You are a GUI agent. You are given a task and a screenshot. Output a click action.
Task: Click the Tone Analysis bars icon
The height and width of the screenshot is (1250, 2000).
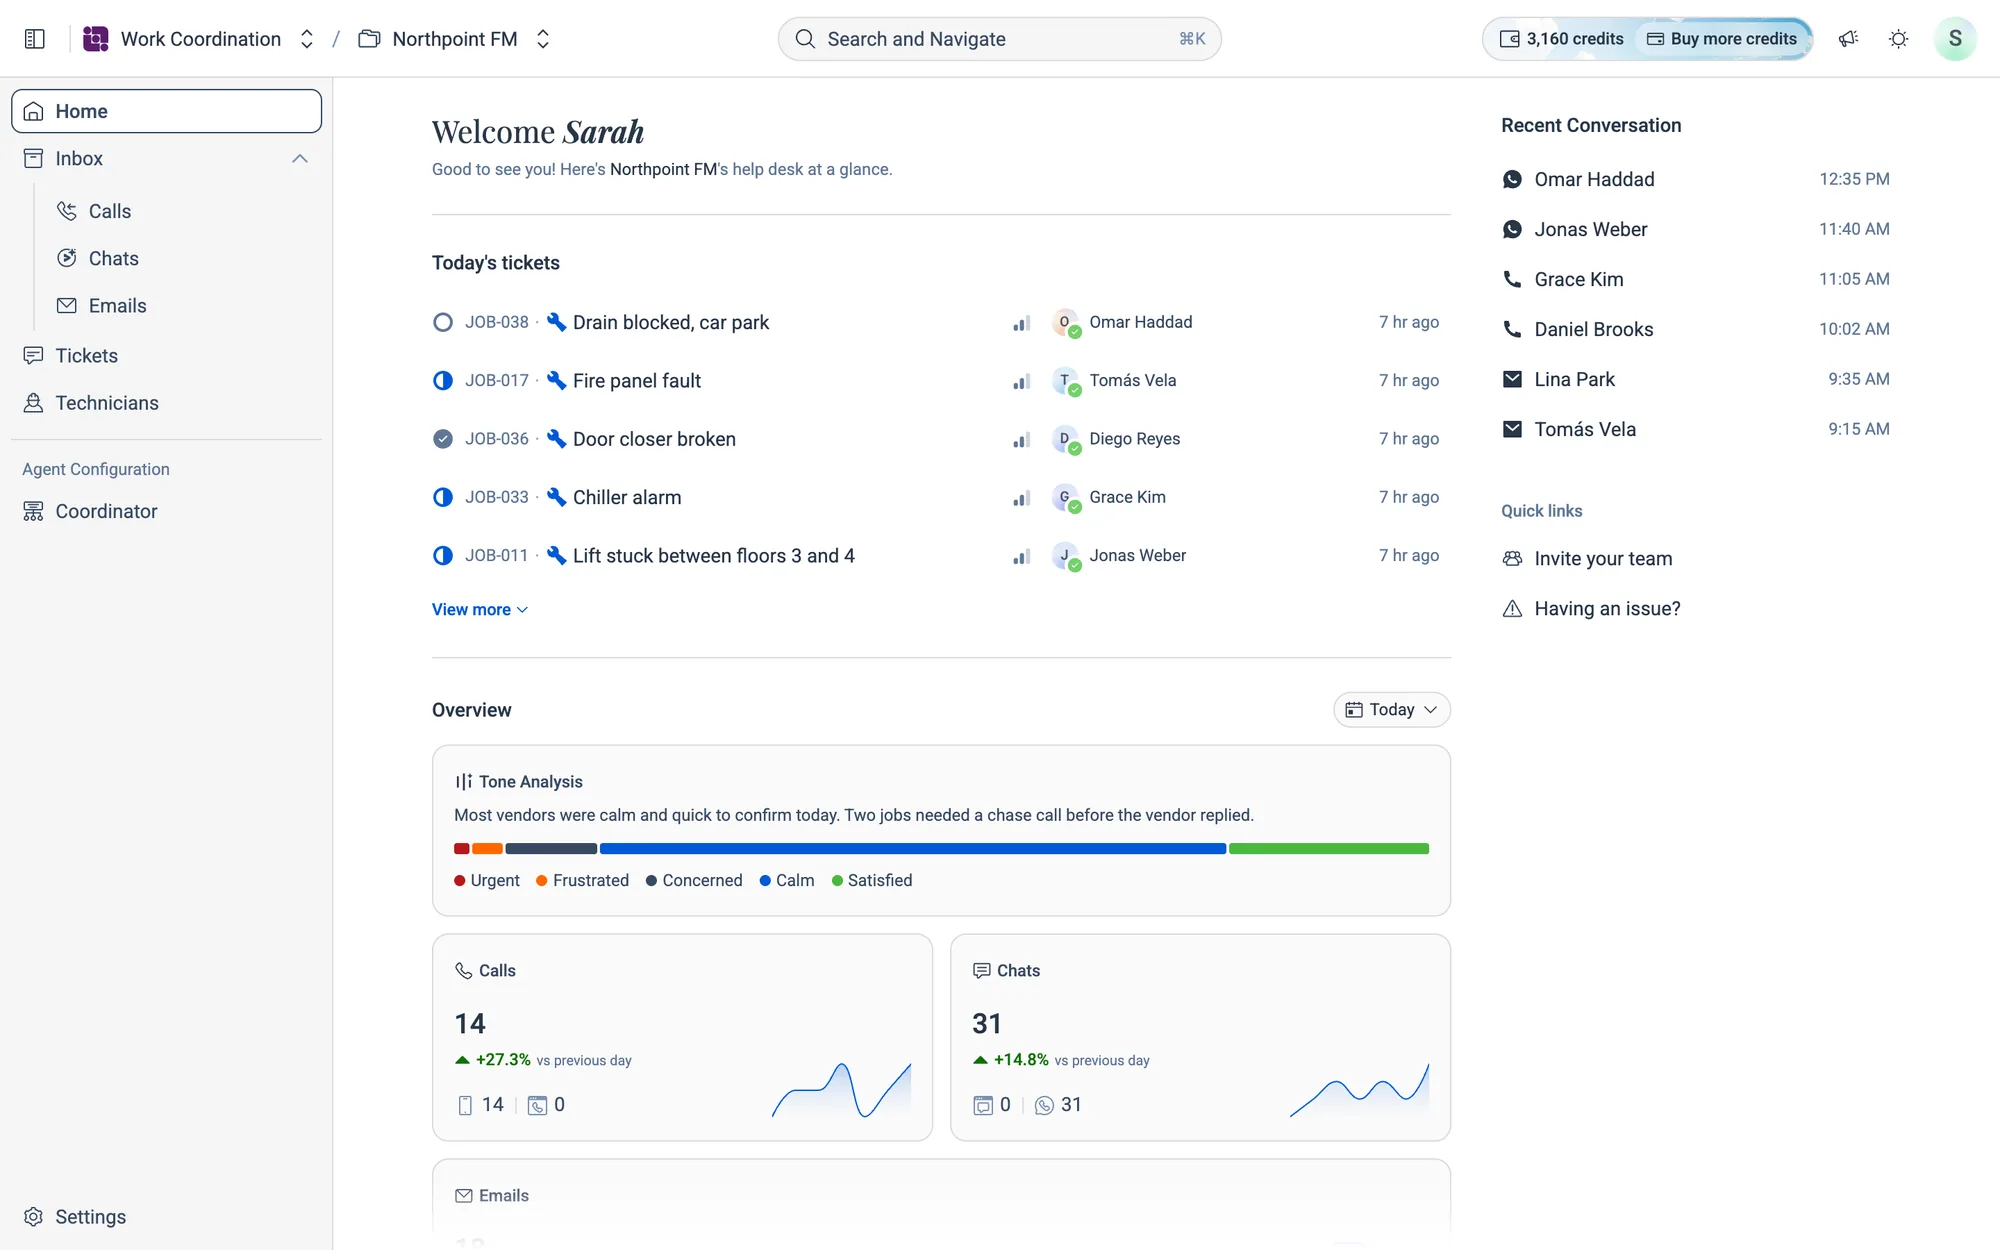click(x=464, y=782)
